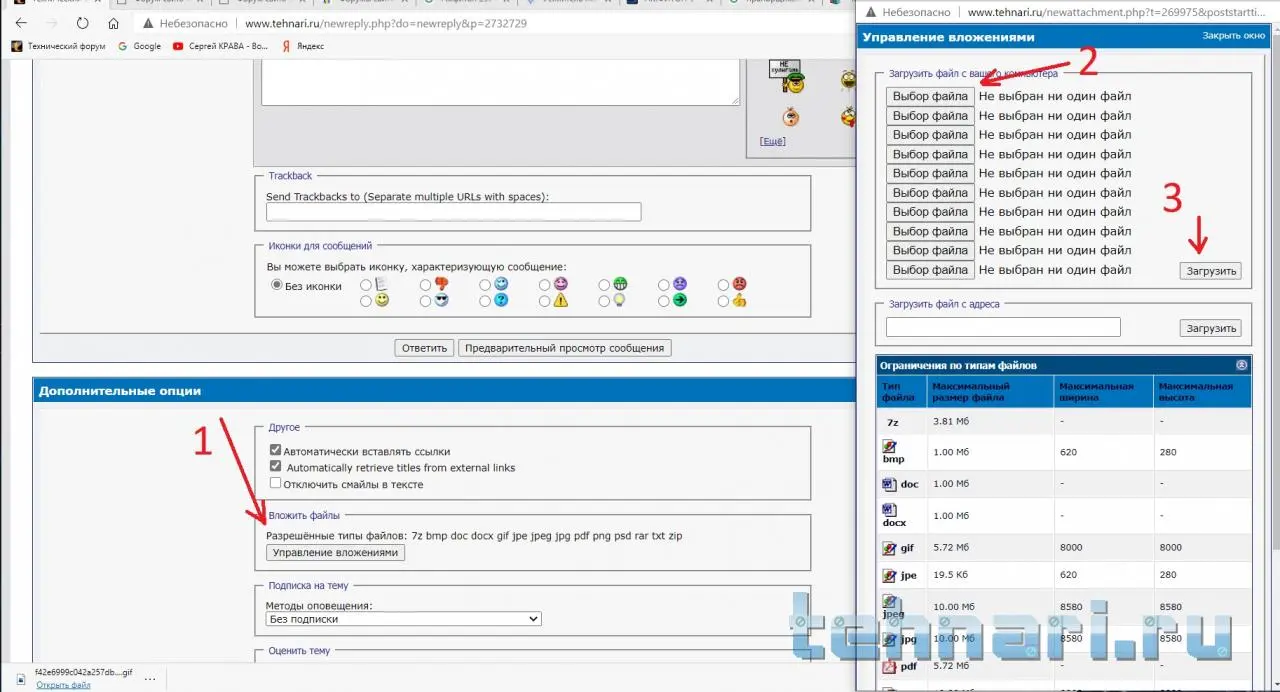Click the bmp file type icon

(x=890, y=447)
